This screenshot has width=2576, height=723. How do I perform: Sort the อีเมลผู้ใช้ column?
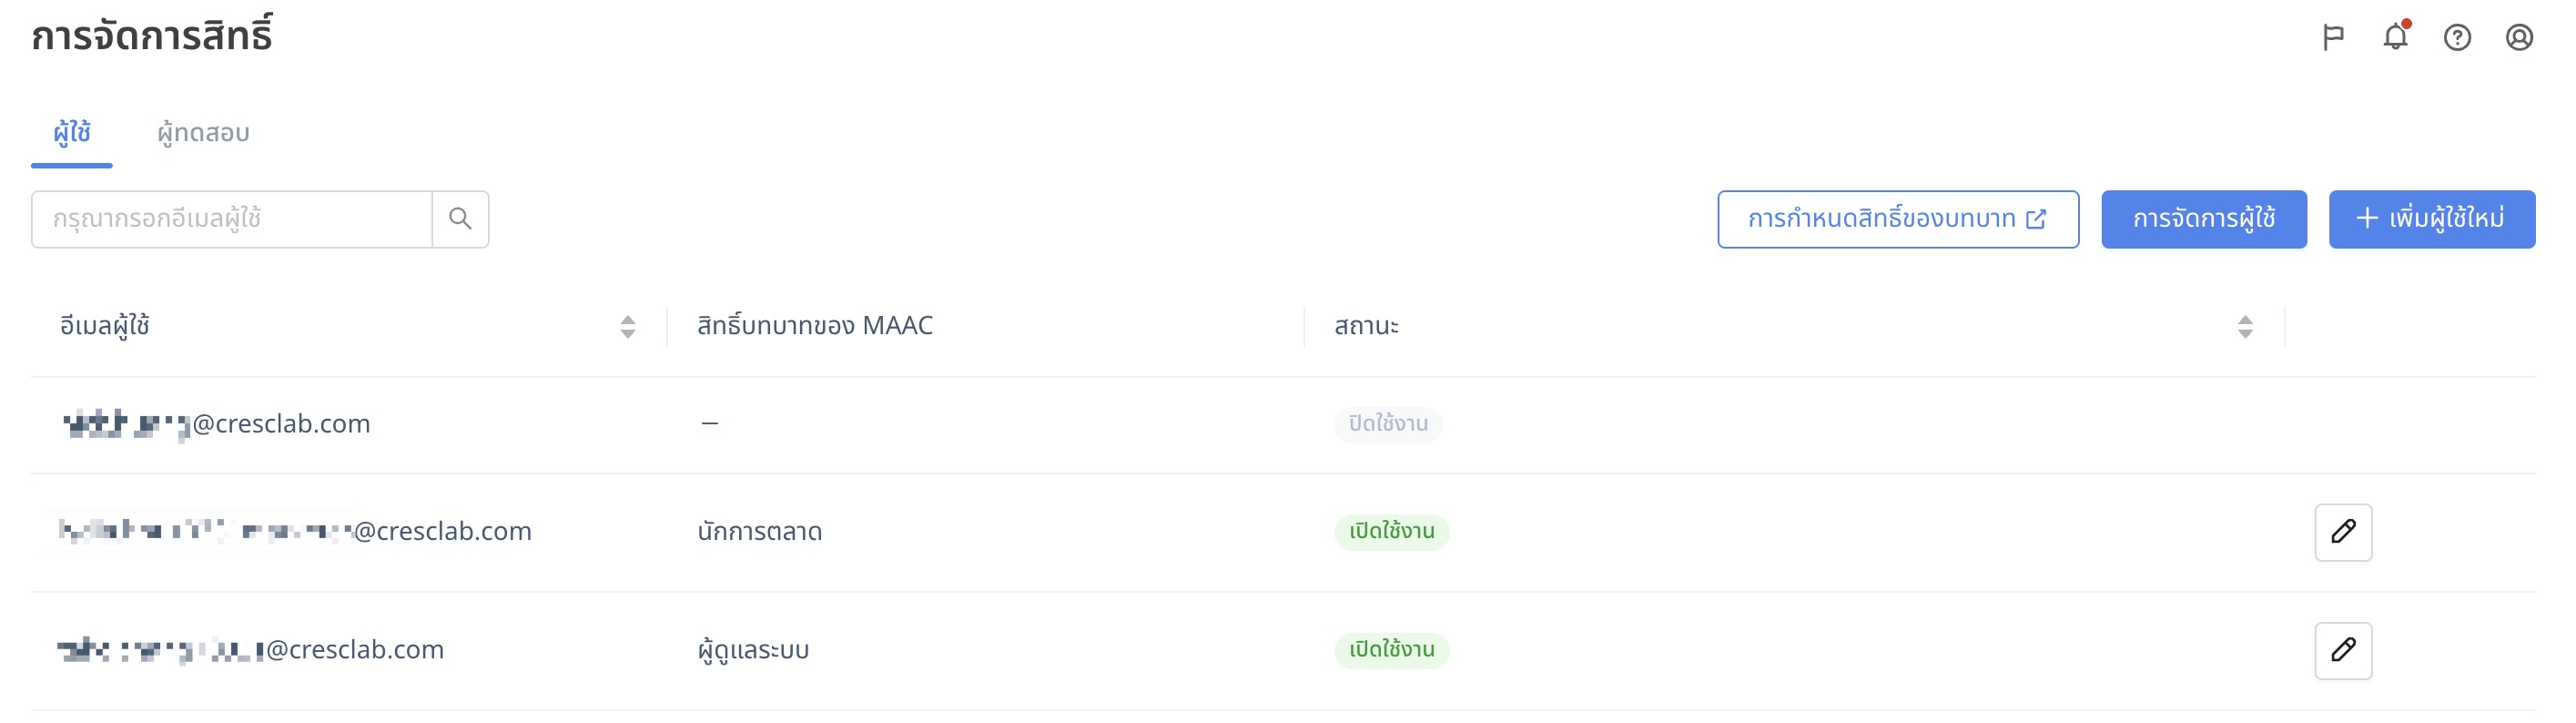click(x=628, y=326)
